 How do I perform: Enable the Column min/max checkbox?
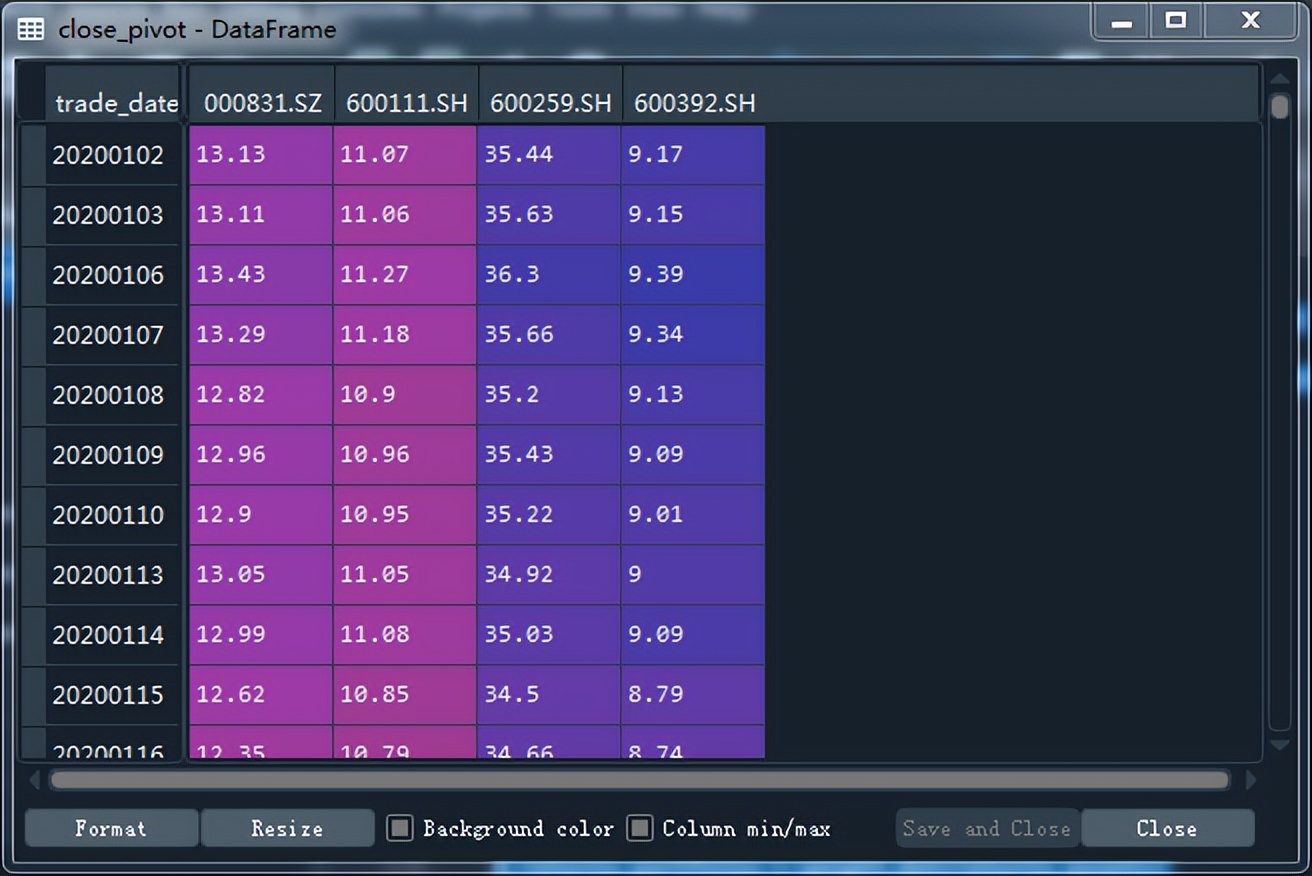point(639,828)
